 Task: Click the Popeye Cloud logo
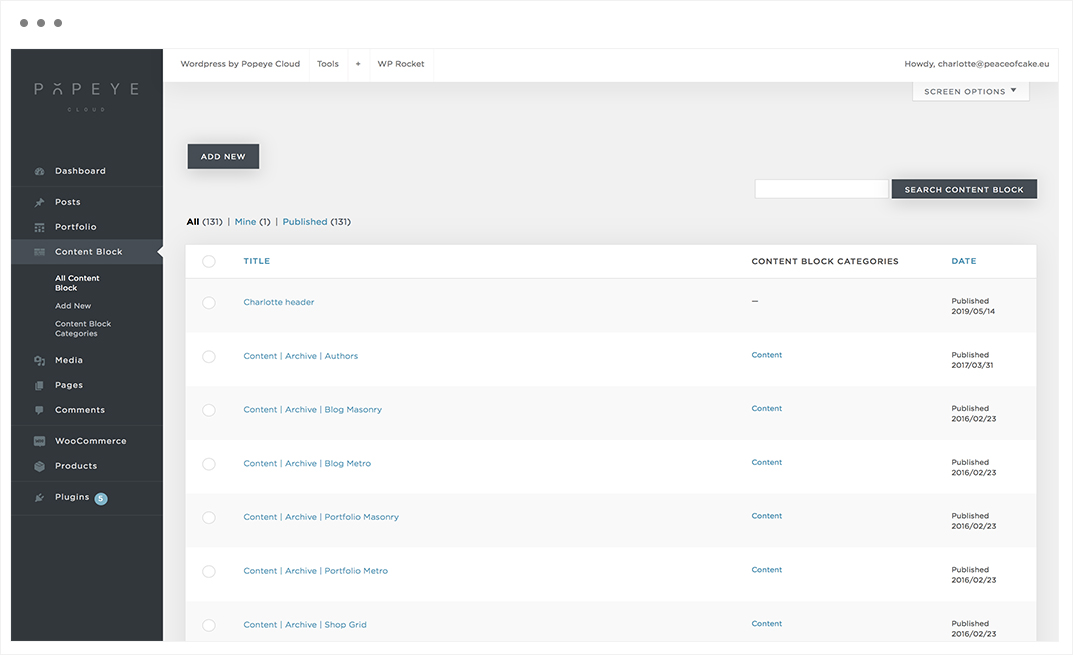click(87, 97)
